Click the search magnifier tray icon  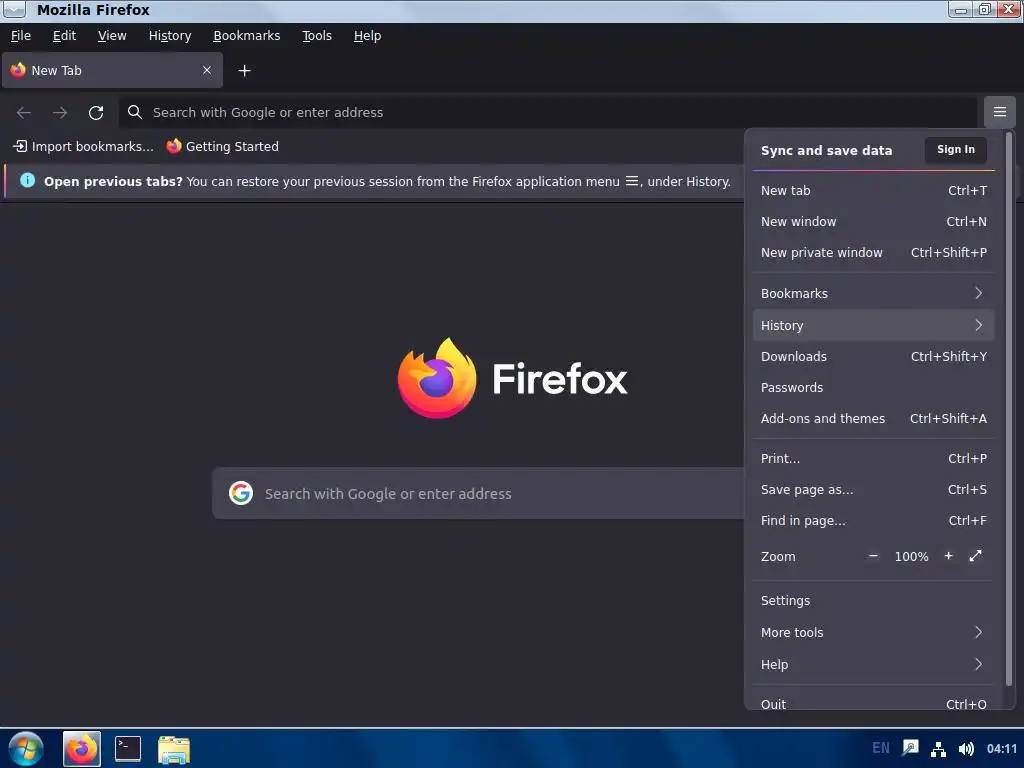point(910,748)
